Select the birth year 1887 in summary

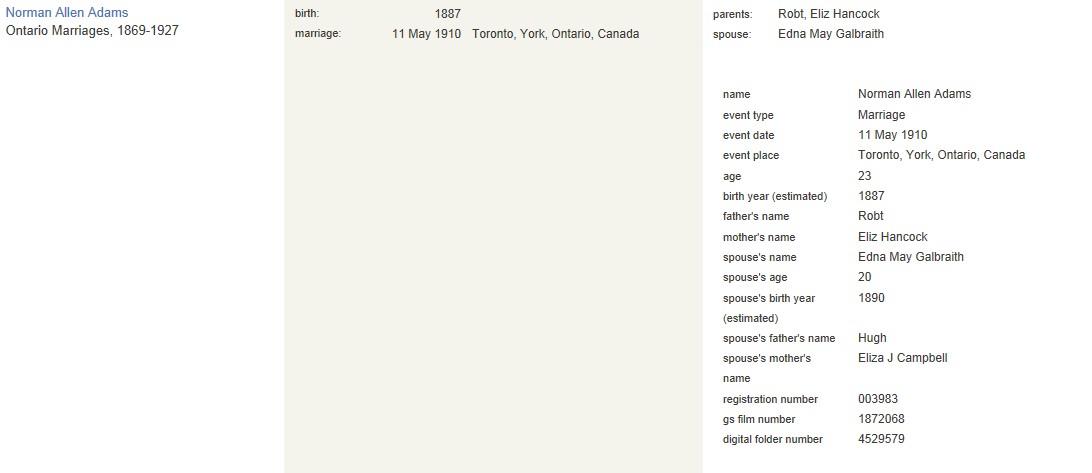[x=448, y=13]
